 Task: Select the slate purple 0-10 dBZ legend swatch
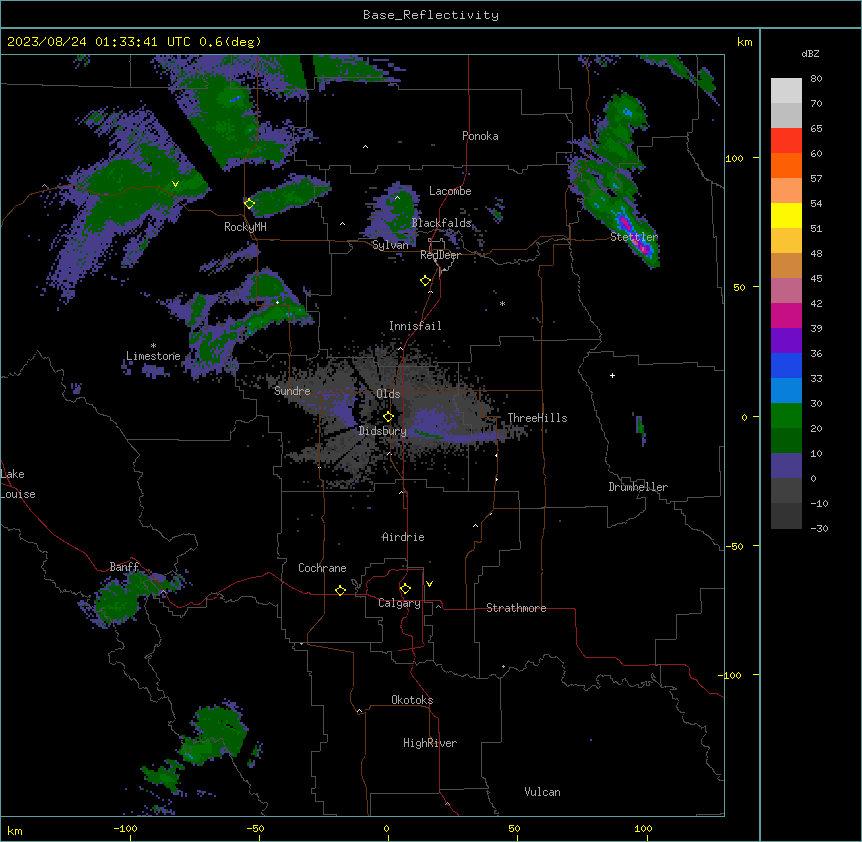pyautogui.click(x=786, y=466)
